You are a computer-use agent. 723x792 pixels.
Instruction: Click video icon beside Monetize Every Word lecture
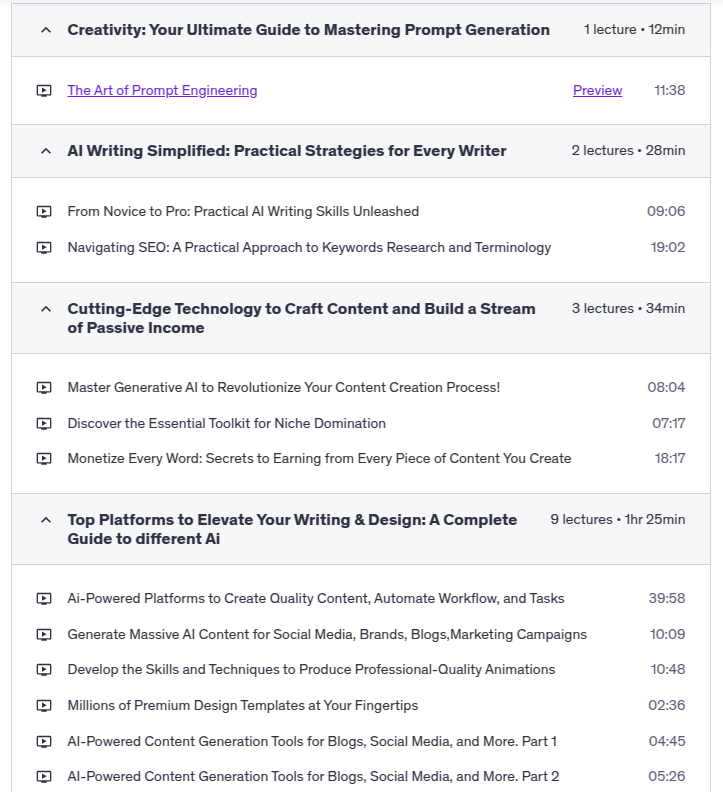coord(44,459)
